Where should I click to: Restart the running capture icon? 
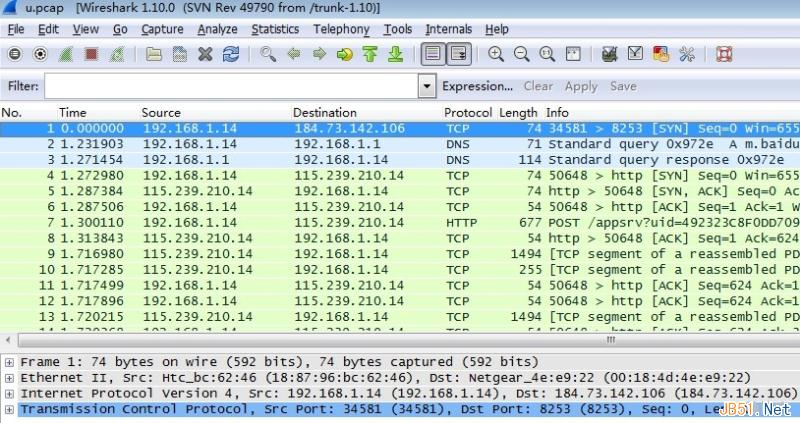pyautogui.click(x=117, y=54)
